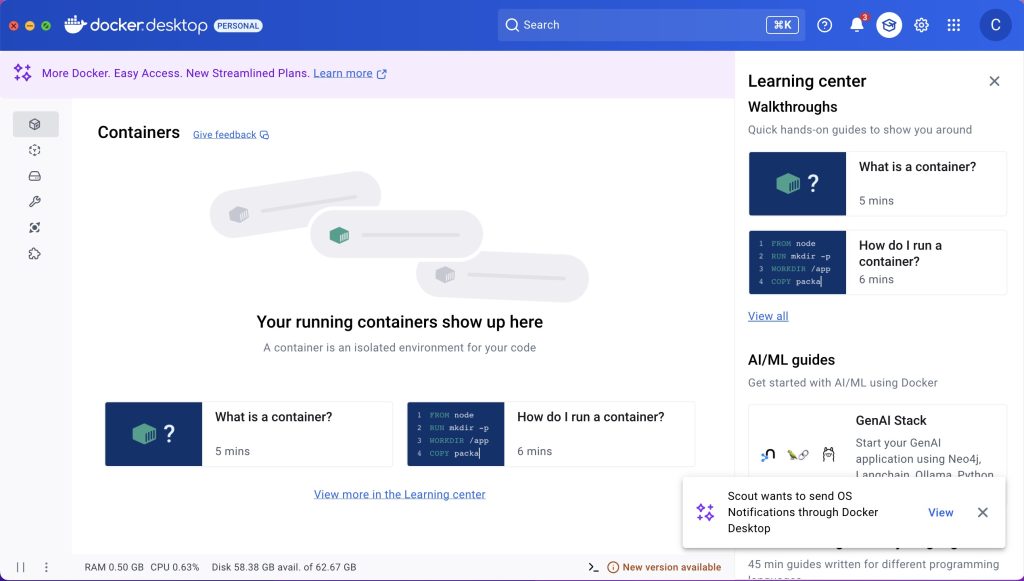Viewport: 1024px width, 581px height.
Task: Open Learning center 'How do I run a container?' walkthrough
Action: 878,262
